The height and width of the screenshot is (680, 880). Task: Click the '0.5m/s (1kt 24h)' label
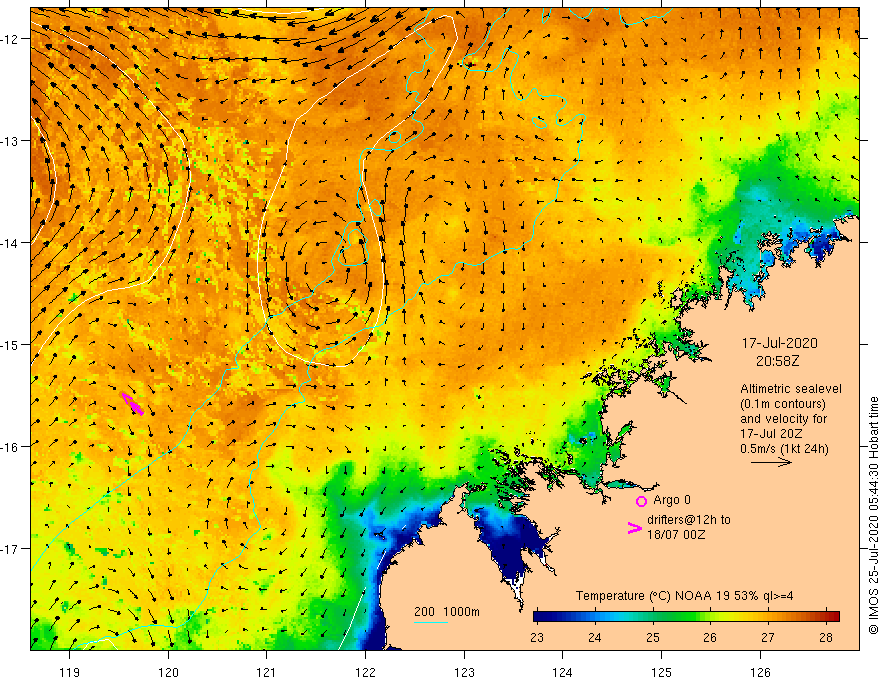(784, 449)
